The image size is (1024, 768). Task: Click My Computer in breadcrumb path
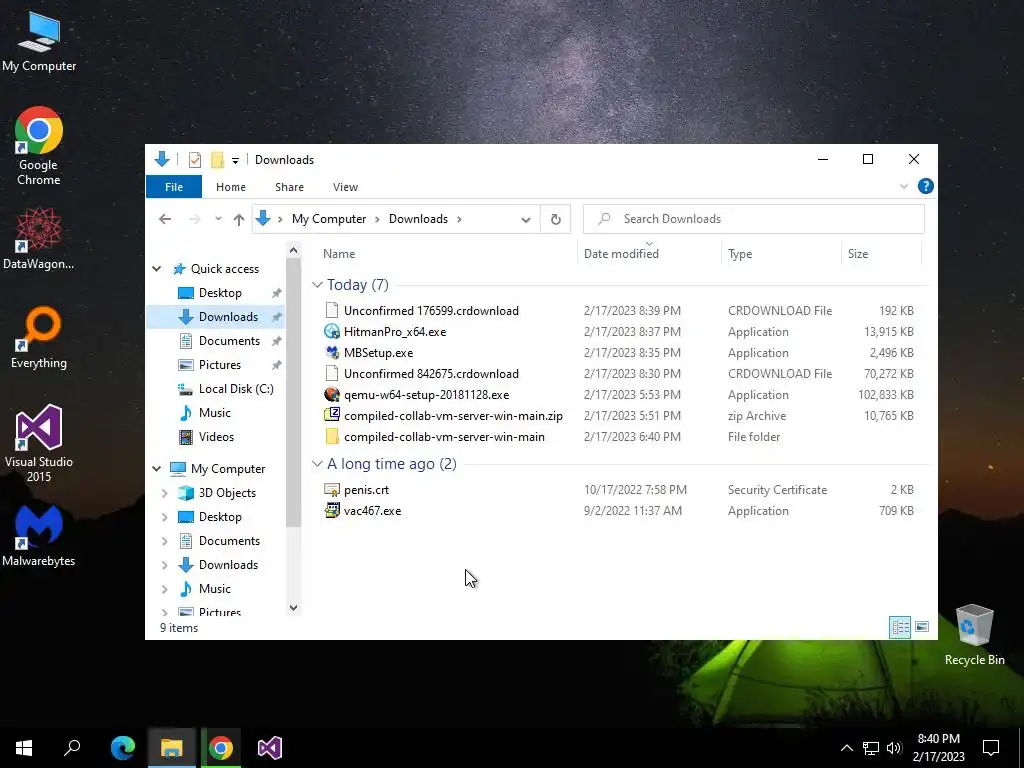328,219
